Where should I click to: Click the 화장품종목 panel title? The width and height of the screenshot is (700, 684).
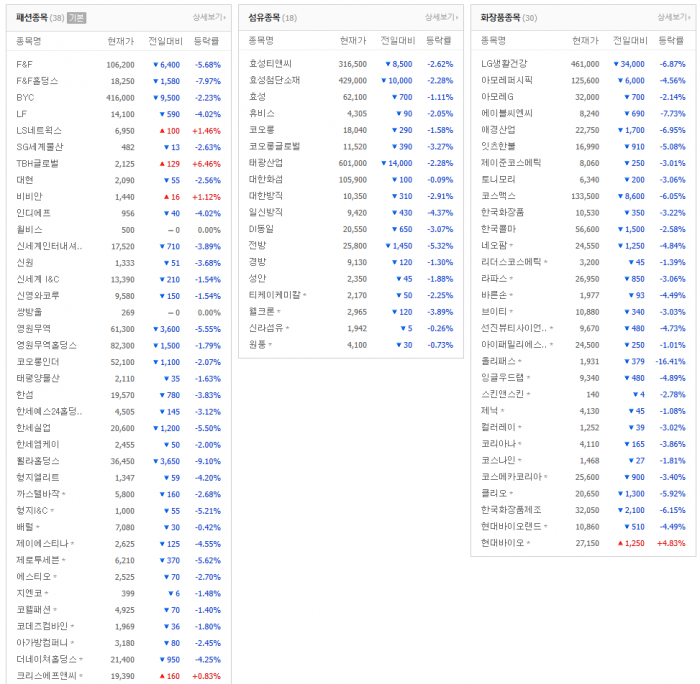500,18
